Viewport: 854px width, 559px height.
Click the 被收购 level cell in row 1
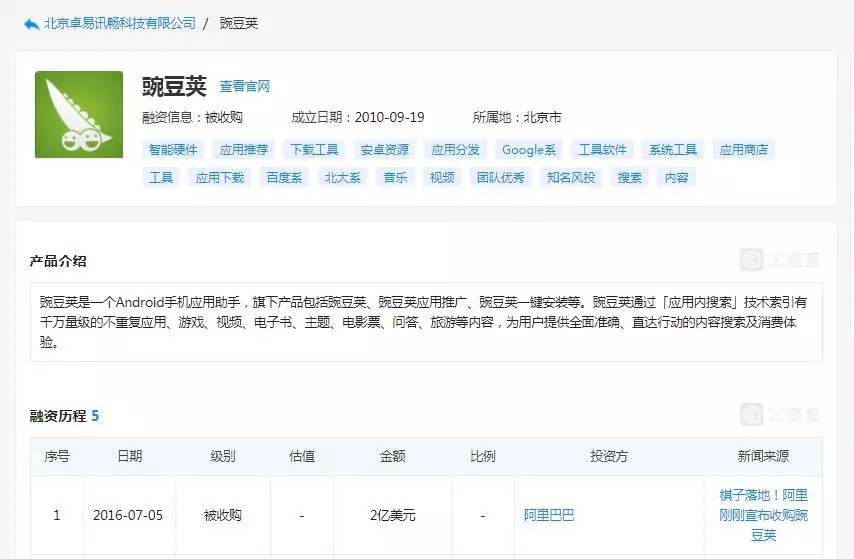pos(223,515)
